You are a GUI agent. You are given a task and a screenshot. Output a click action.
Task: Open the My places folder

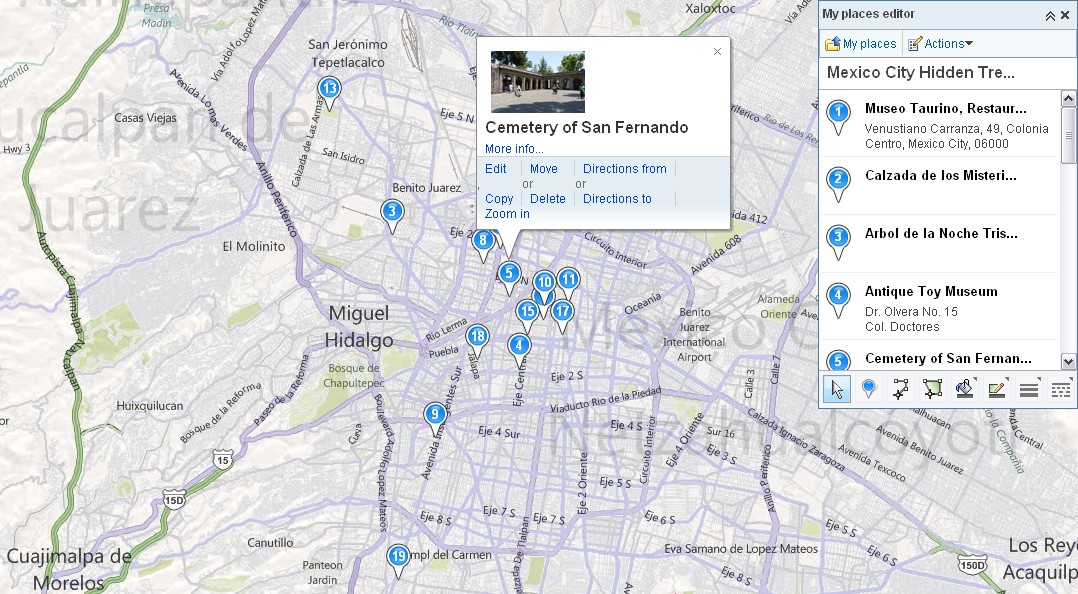coord(860,44)
